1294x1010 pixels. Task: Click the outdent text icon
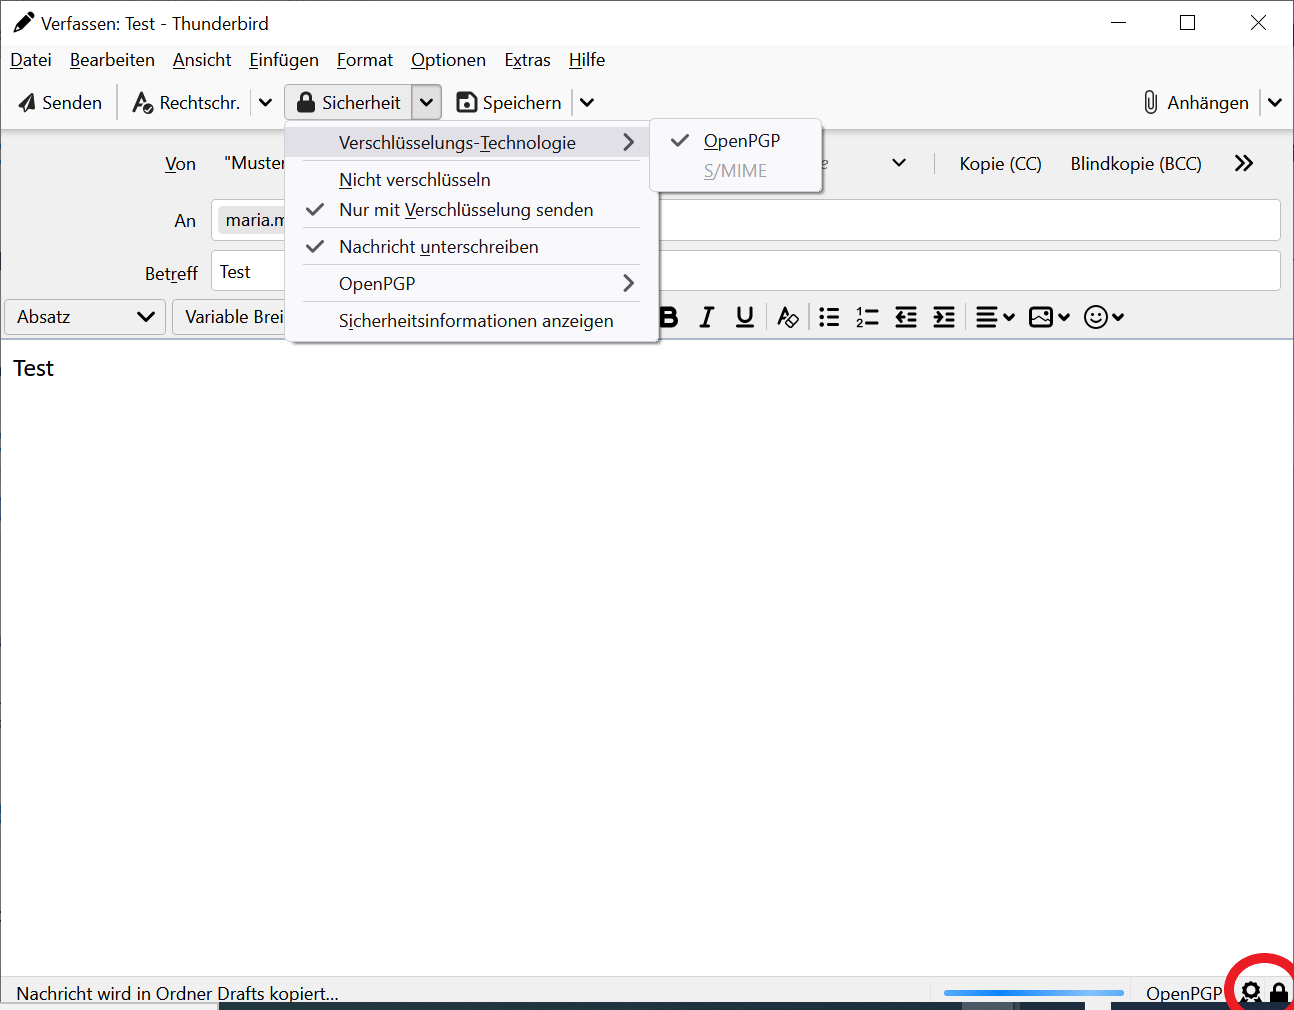(x=906, y=317)
